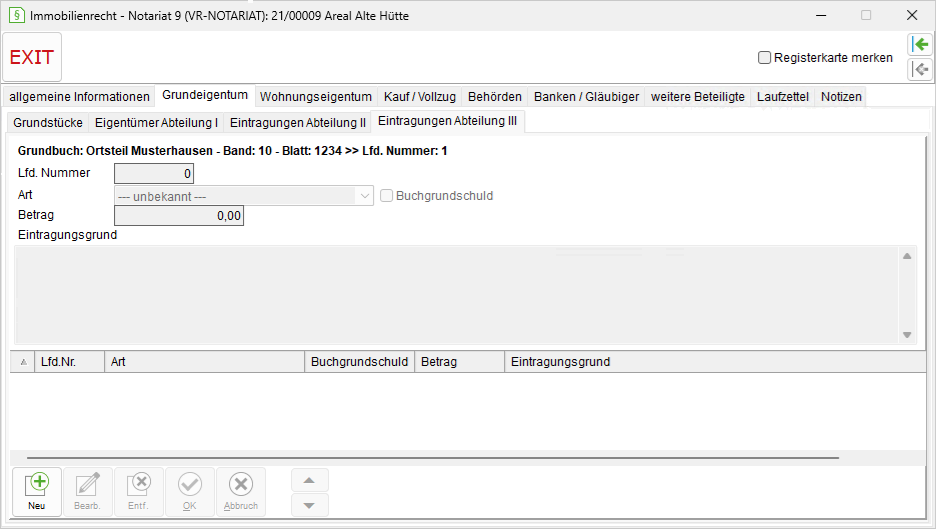
Task: Click Eintragungsgrund column header in table
Action: point(715,362)
